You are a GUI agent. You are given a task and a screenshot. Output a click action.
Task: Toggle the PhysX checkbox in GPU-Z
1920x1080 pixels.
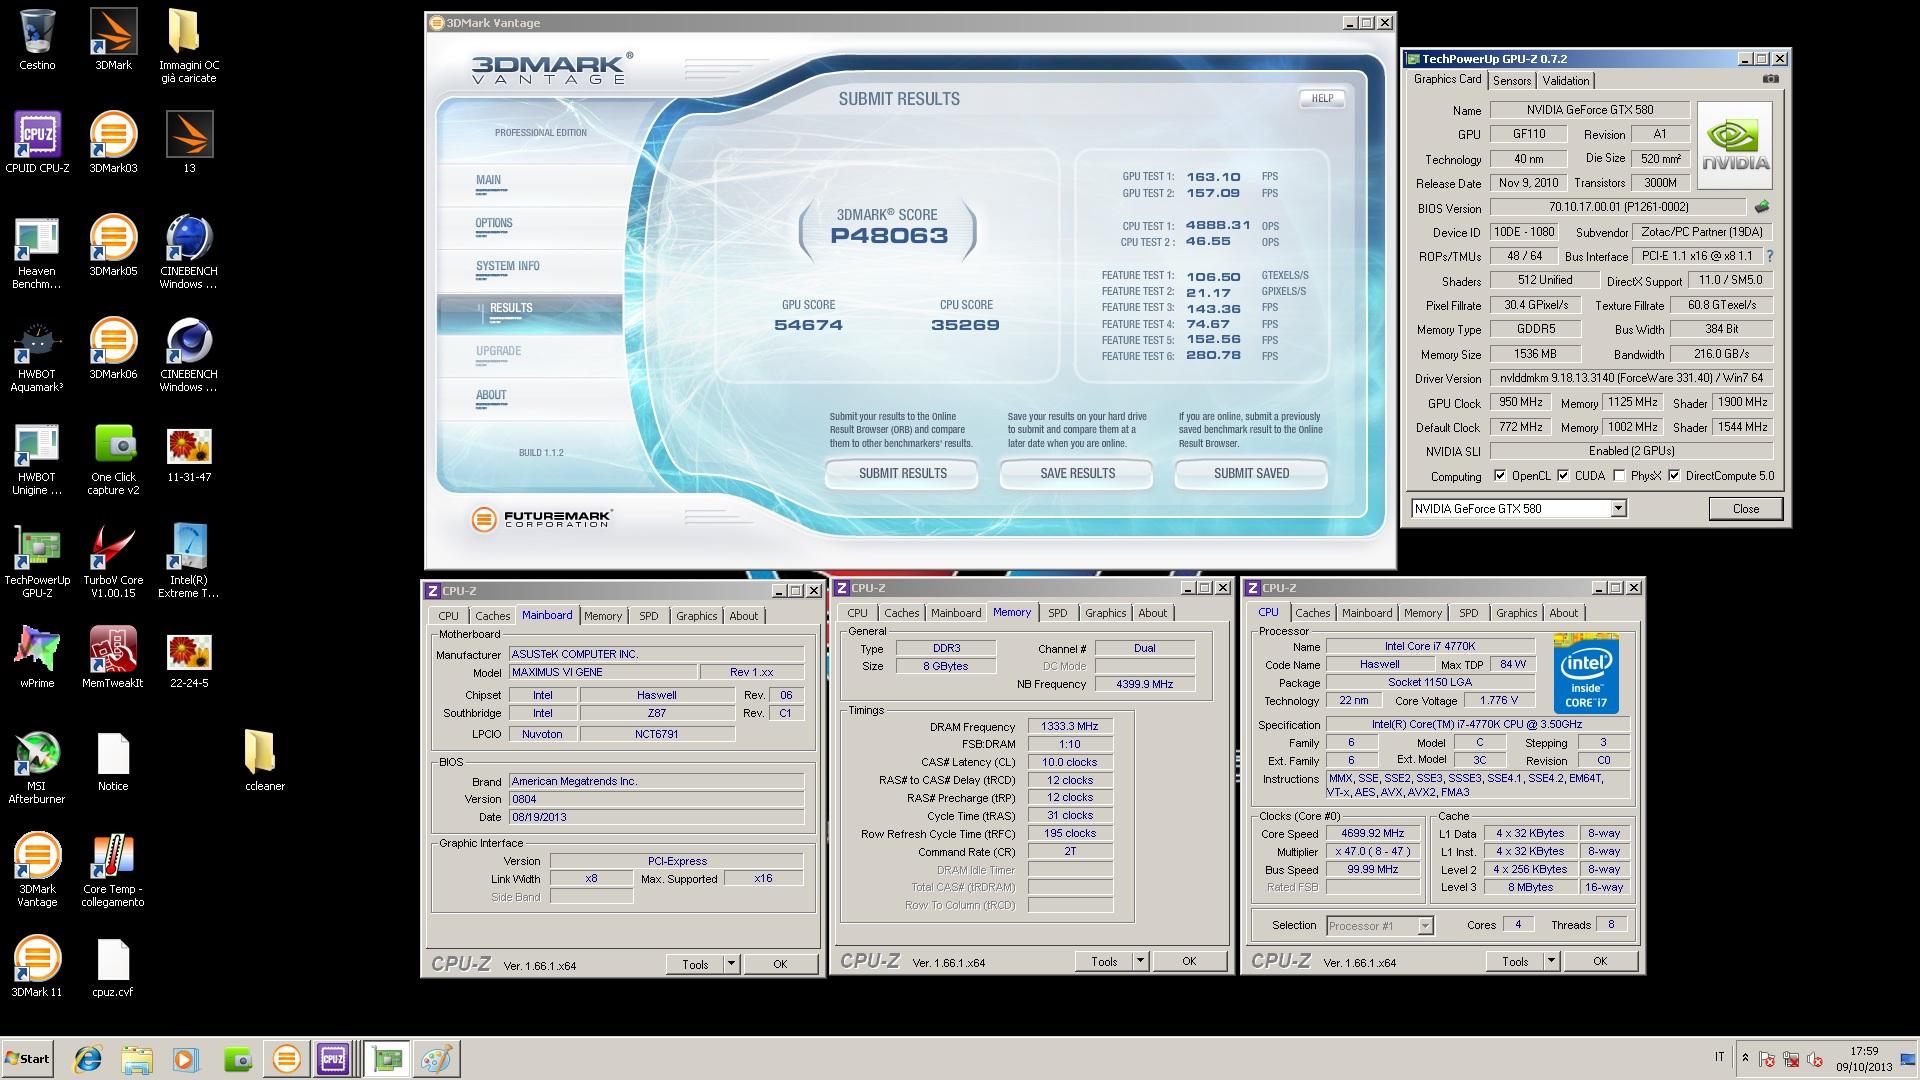pos(1619,476)
